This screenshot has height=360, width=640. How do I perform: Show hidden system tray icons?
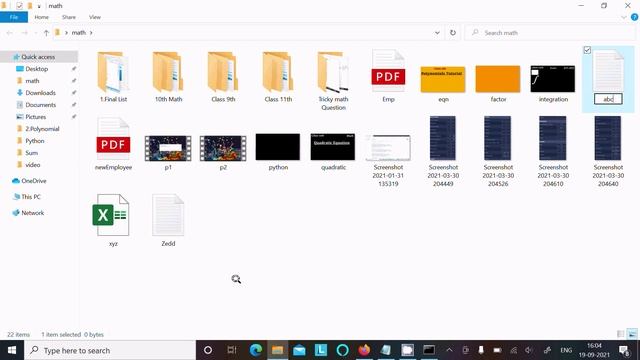[x=449, y=350]
